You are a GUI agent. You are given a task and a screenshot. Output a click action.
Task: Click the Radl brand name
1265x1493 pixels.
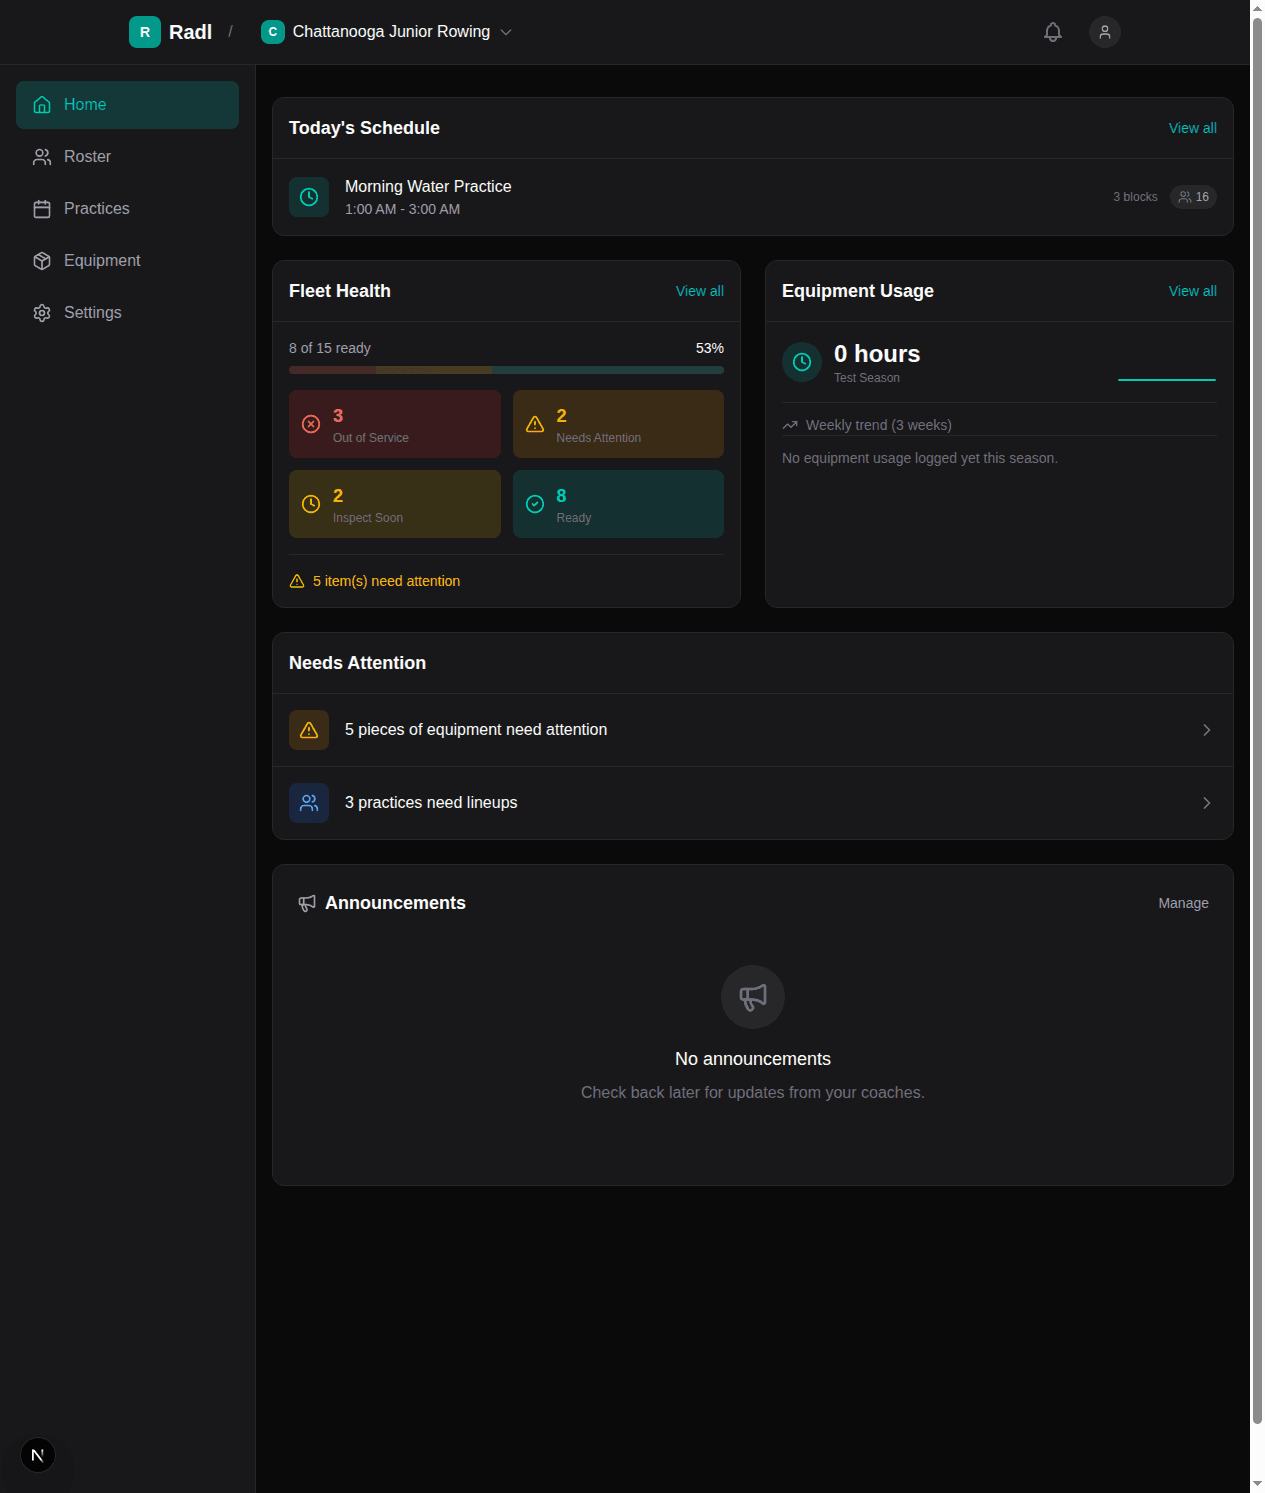tap(190, 32)
